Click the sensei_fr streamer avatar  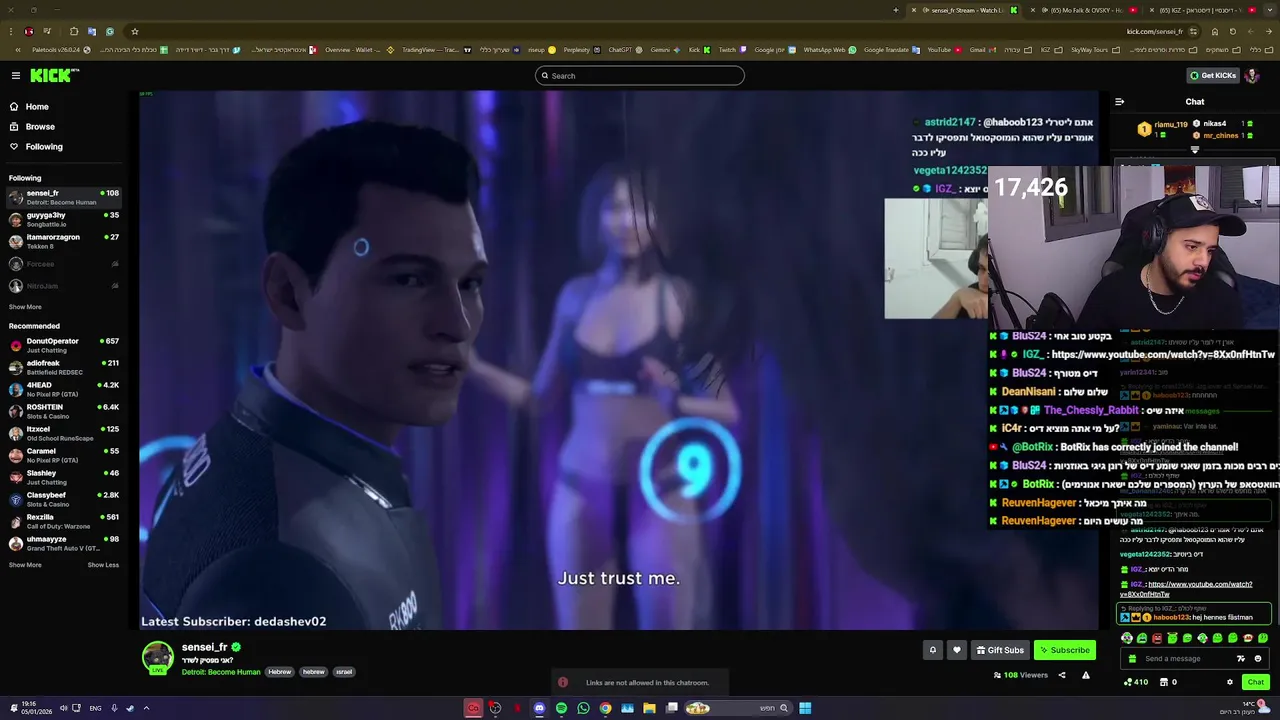(157, 657)
